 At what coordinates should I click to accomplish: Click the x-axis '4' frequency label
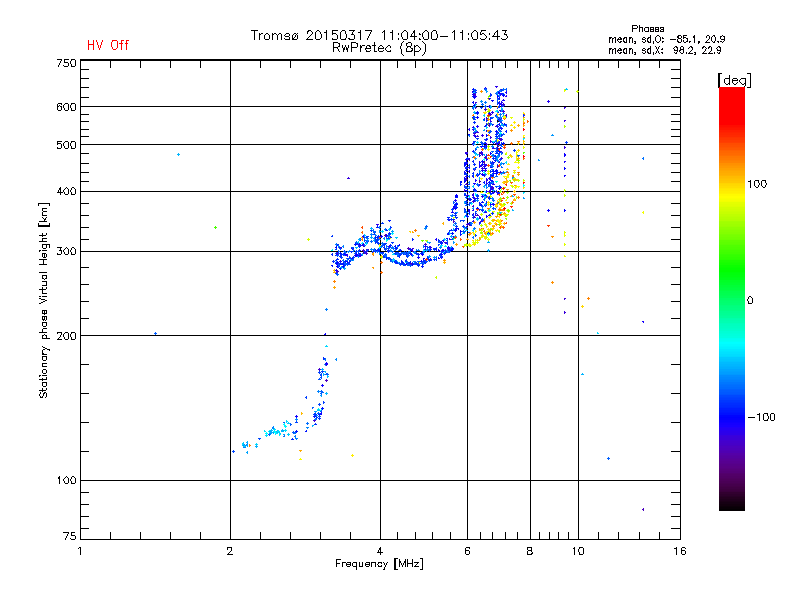(x=380, y=551)
